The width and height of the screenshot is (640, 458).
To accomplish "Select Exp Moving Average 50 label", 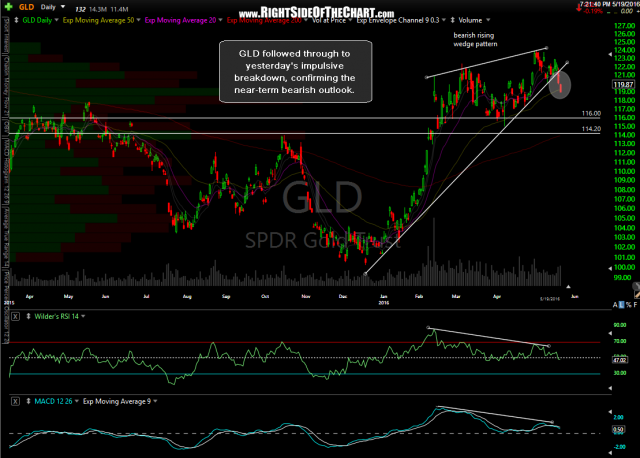I will (x=98, y=20).
